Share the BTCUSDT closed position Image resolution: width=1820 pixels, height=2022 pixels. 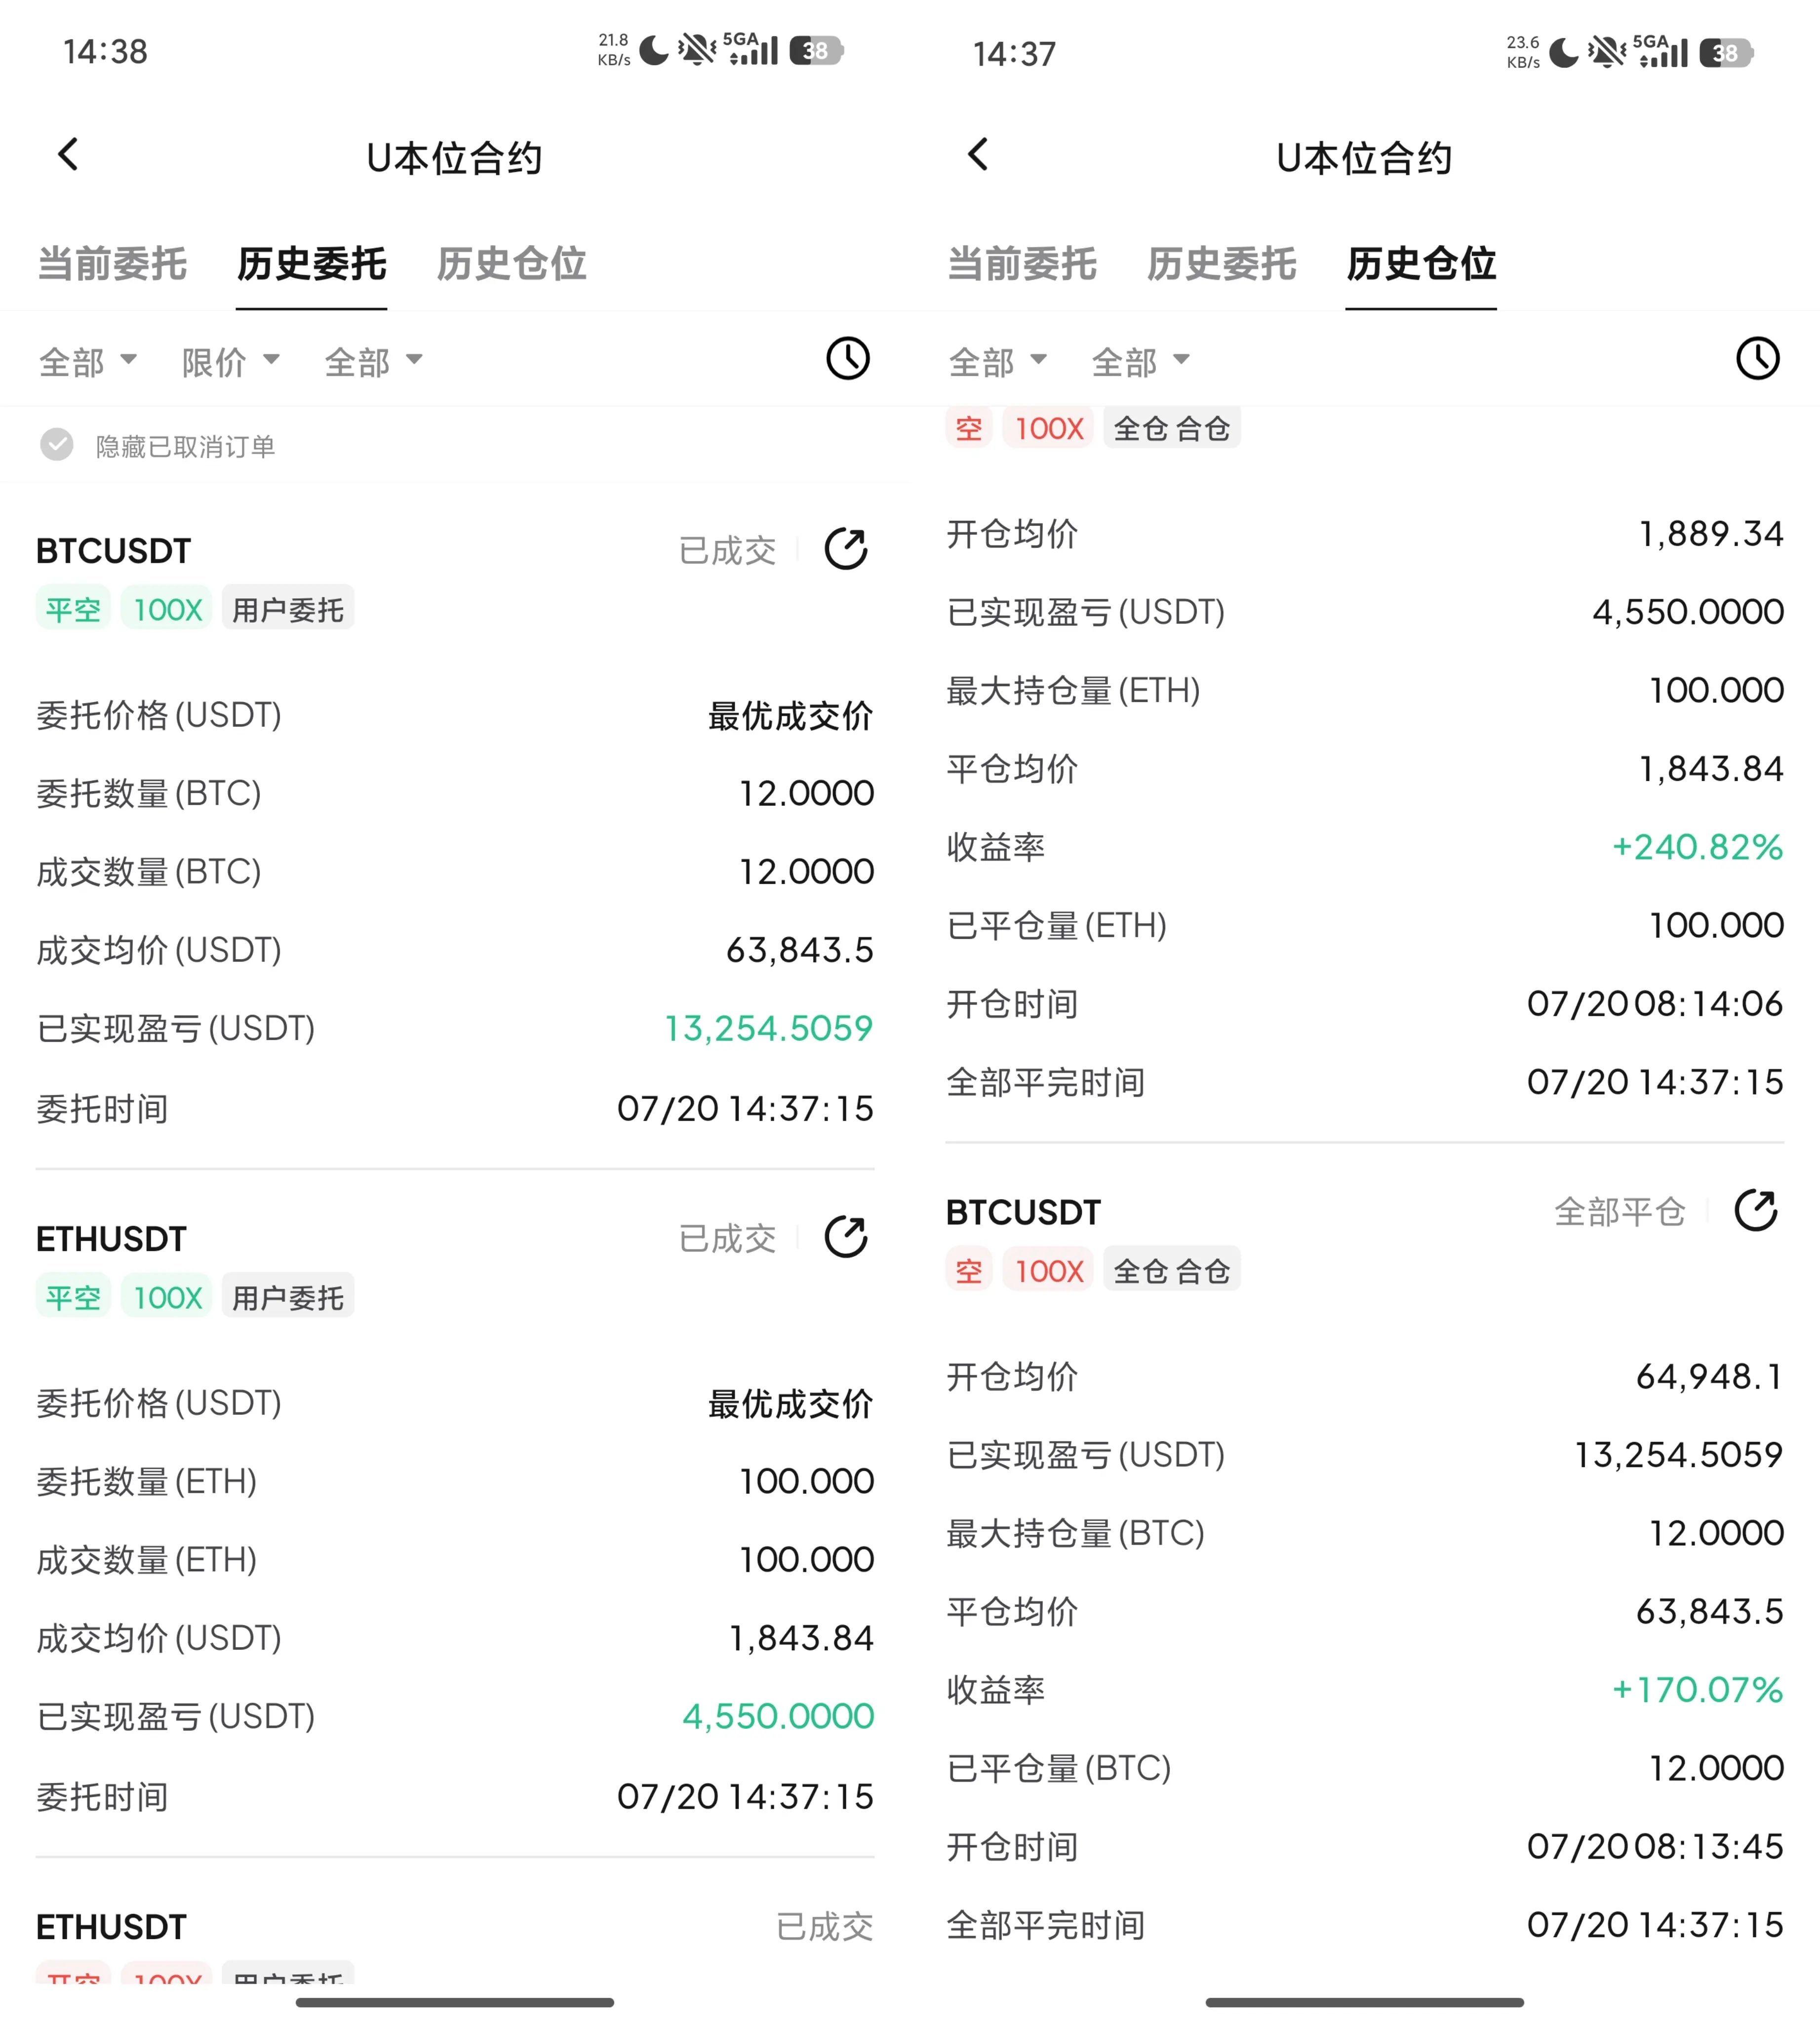point(1756,1210)
